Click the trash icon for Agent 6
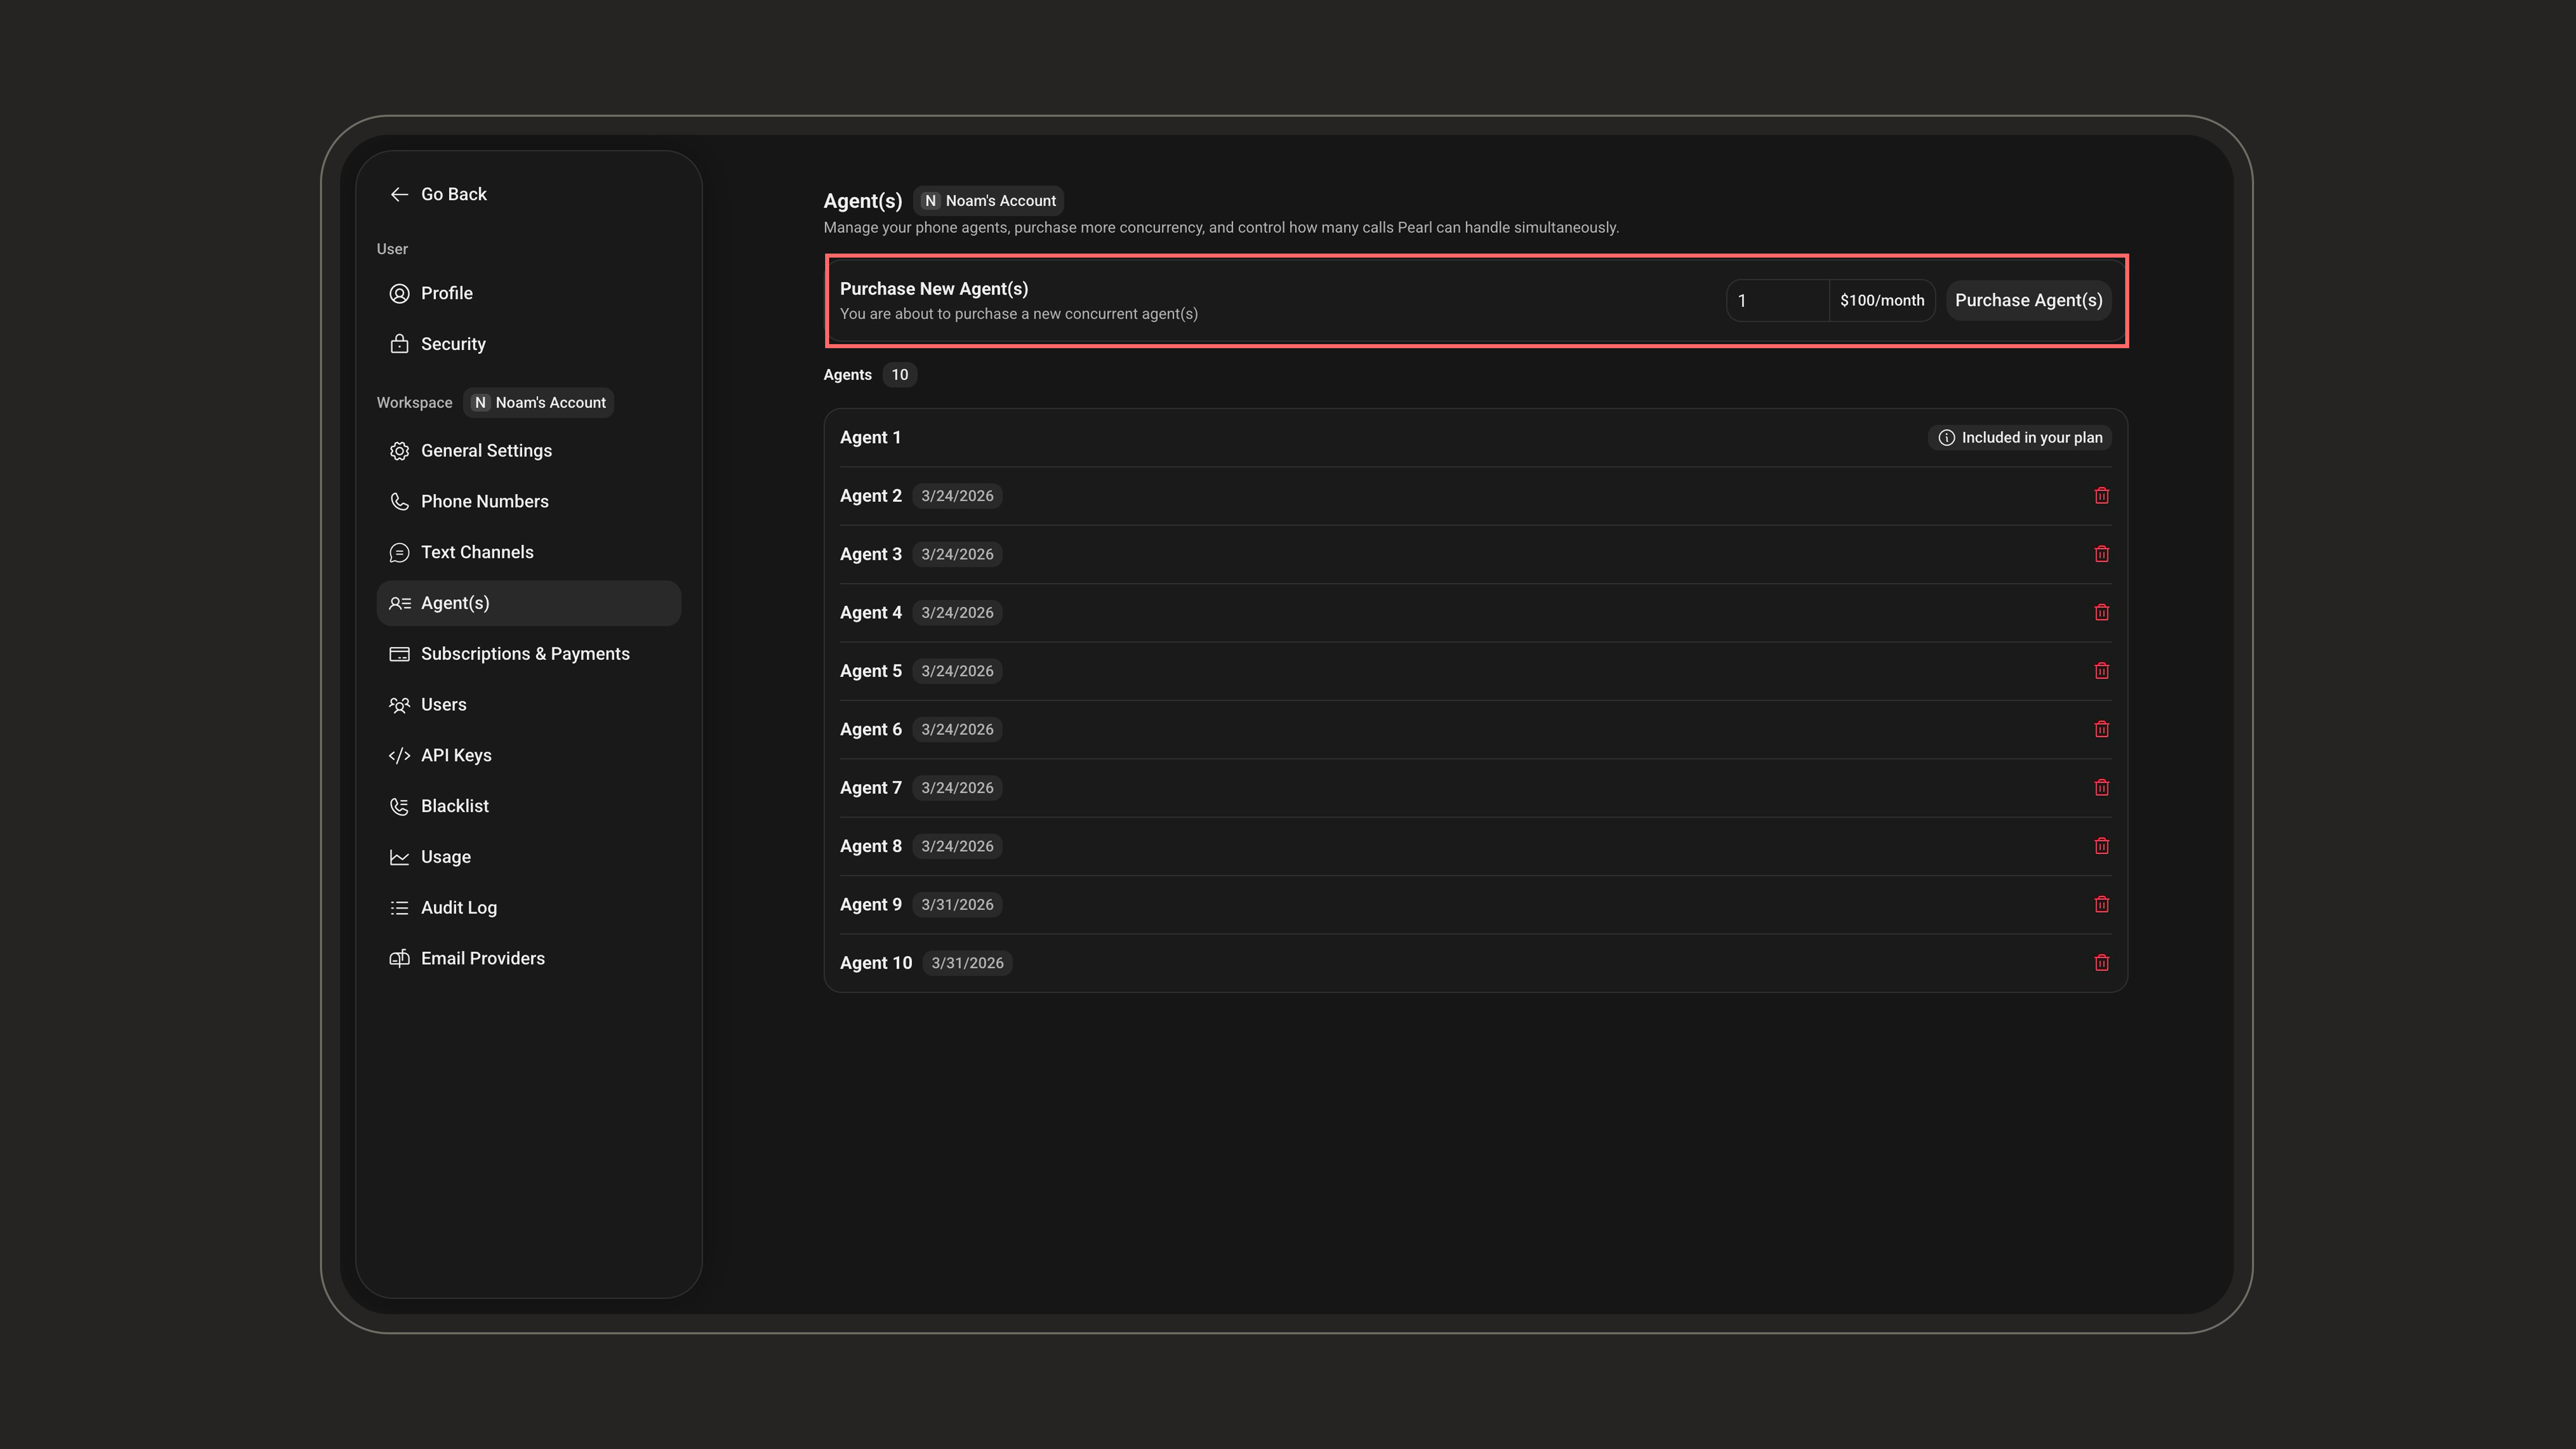The width and height of the screenshot is (2576, 1449). tap(2101, 729)
